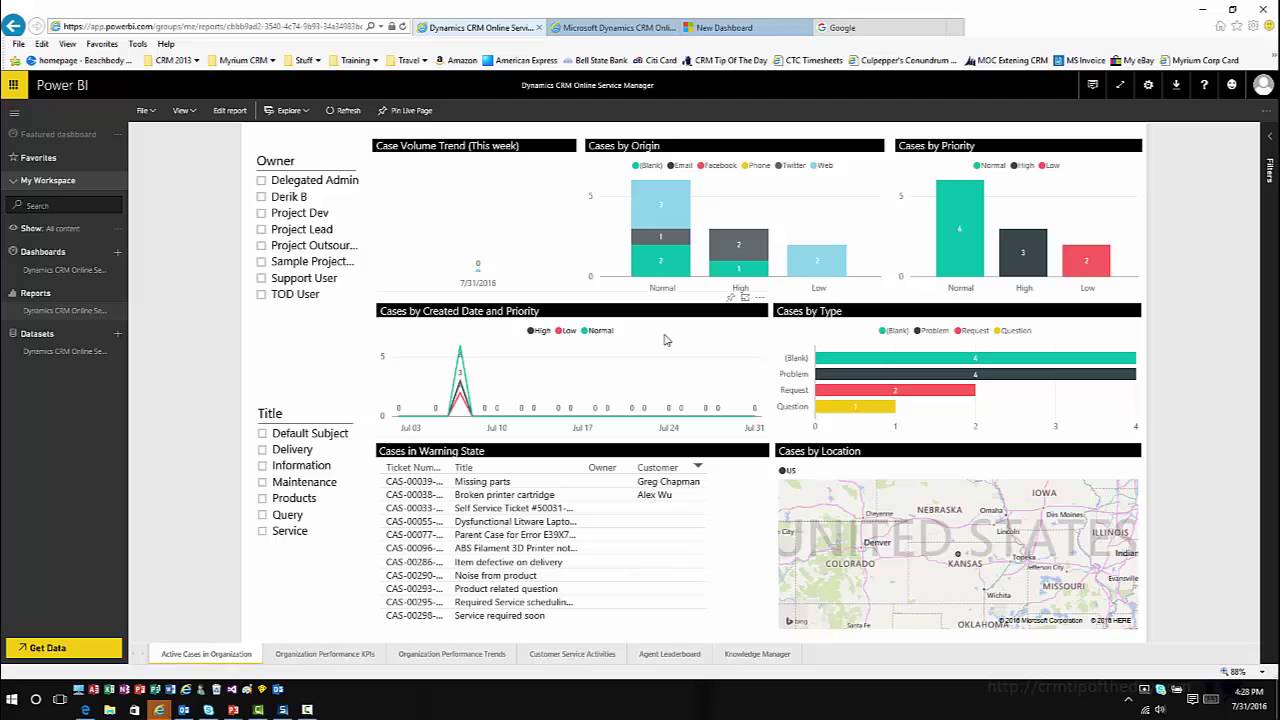Click the sidebar Search field
Viewport: 1280px width, 720px height.
click(x=65, y=205)
